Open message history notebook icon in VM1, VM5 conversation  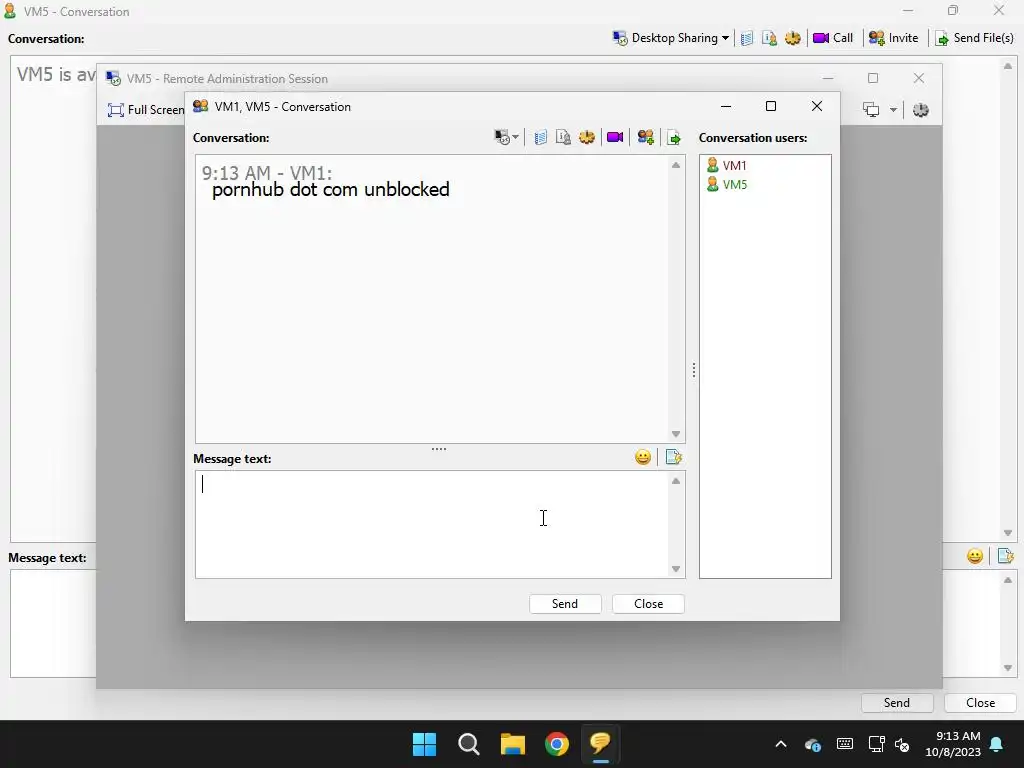click(540, 137)
